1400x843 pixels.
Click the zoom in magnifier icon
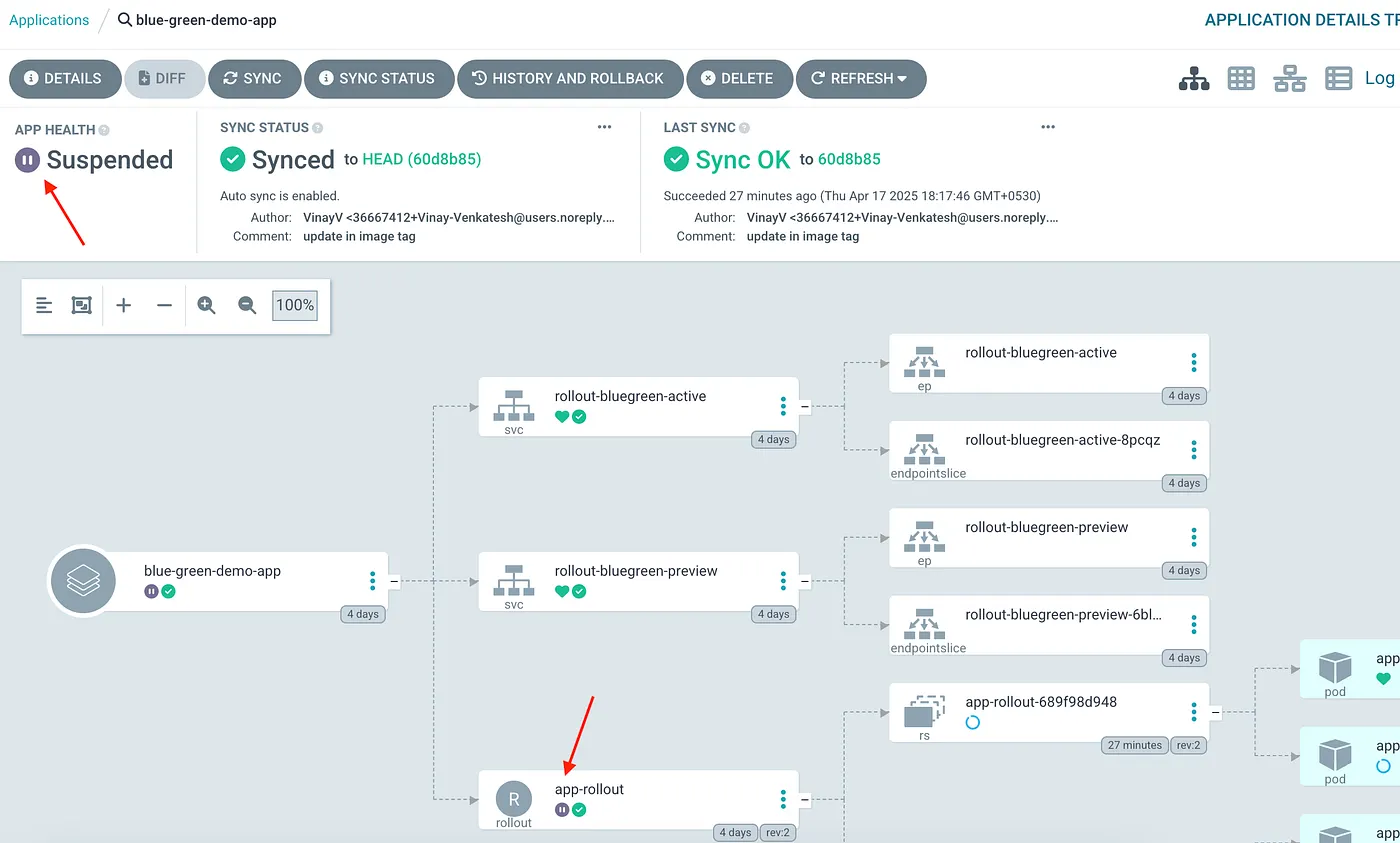tap(207, 305)
